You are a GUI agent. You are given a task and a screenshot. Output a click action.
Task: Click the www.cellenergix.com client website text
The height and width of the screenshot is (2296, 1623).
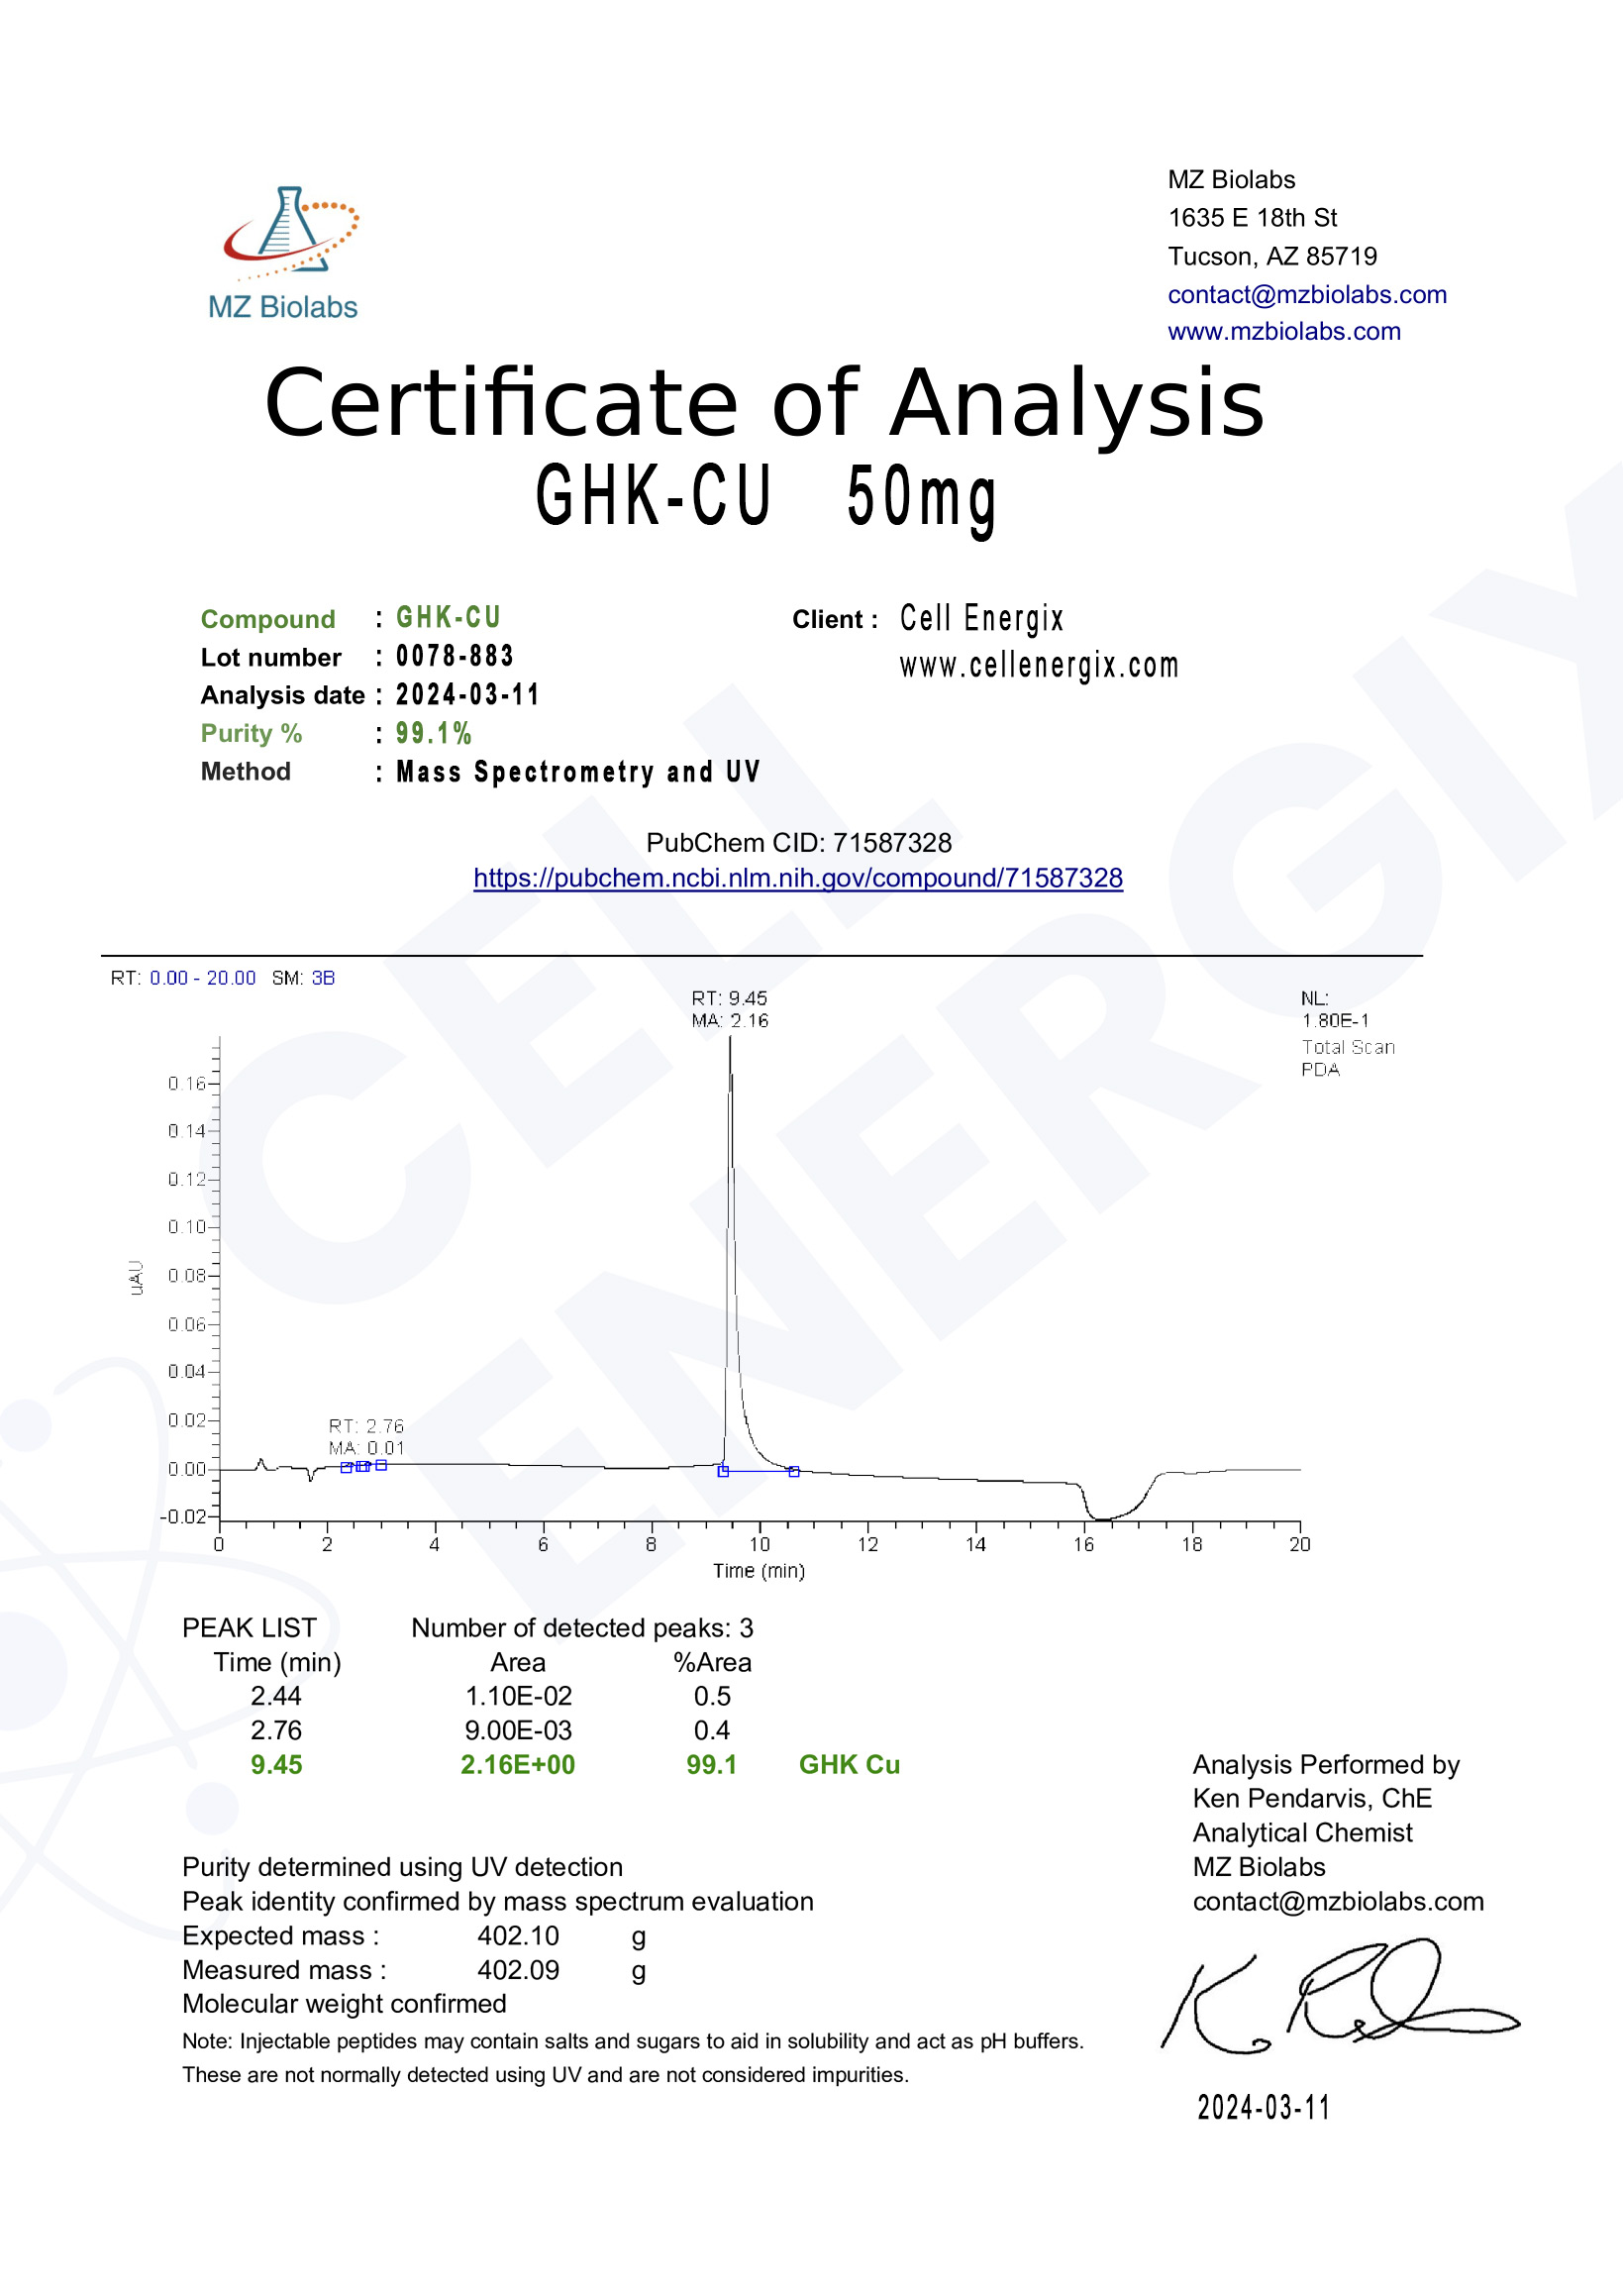point(1039,665)
